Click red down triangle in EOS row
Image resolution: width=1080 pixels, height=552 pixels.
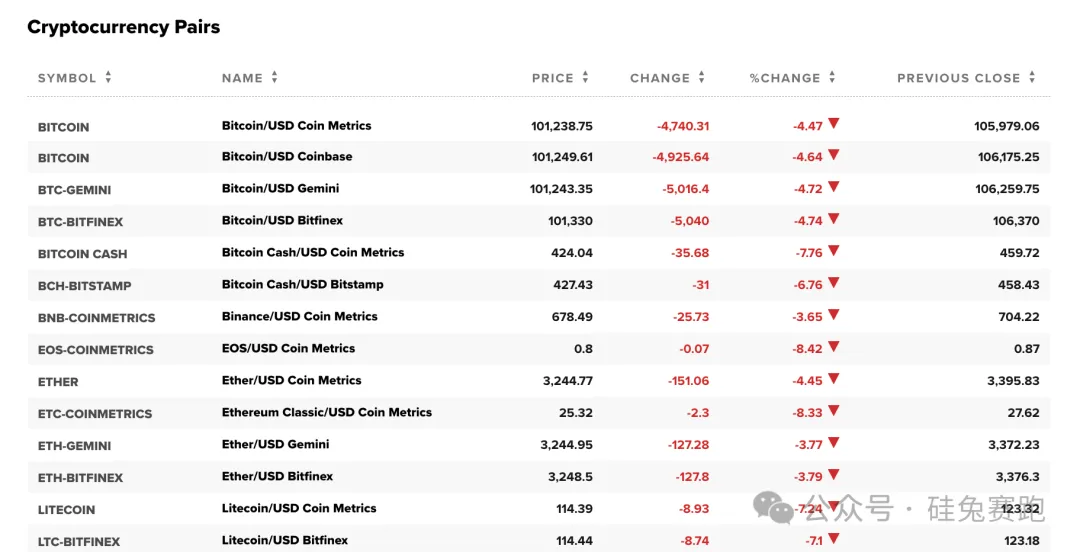click(x=833, y=348)
